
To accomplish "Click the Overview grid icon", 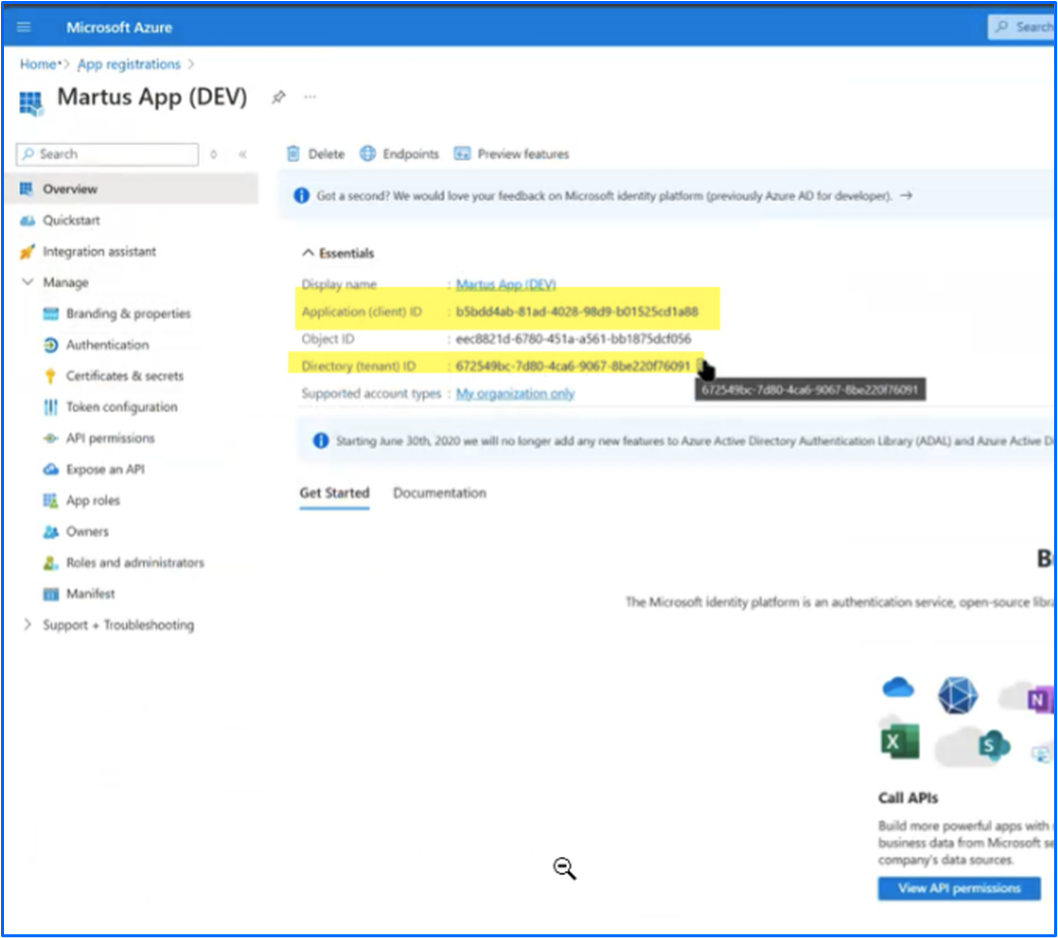I will (x=26, y=189).
